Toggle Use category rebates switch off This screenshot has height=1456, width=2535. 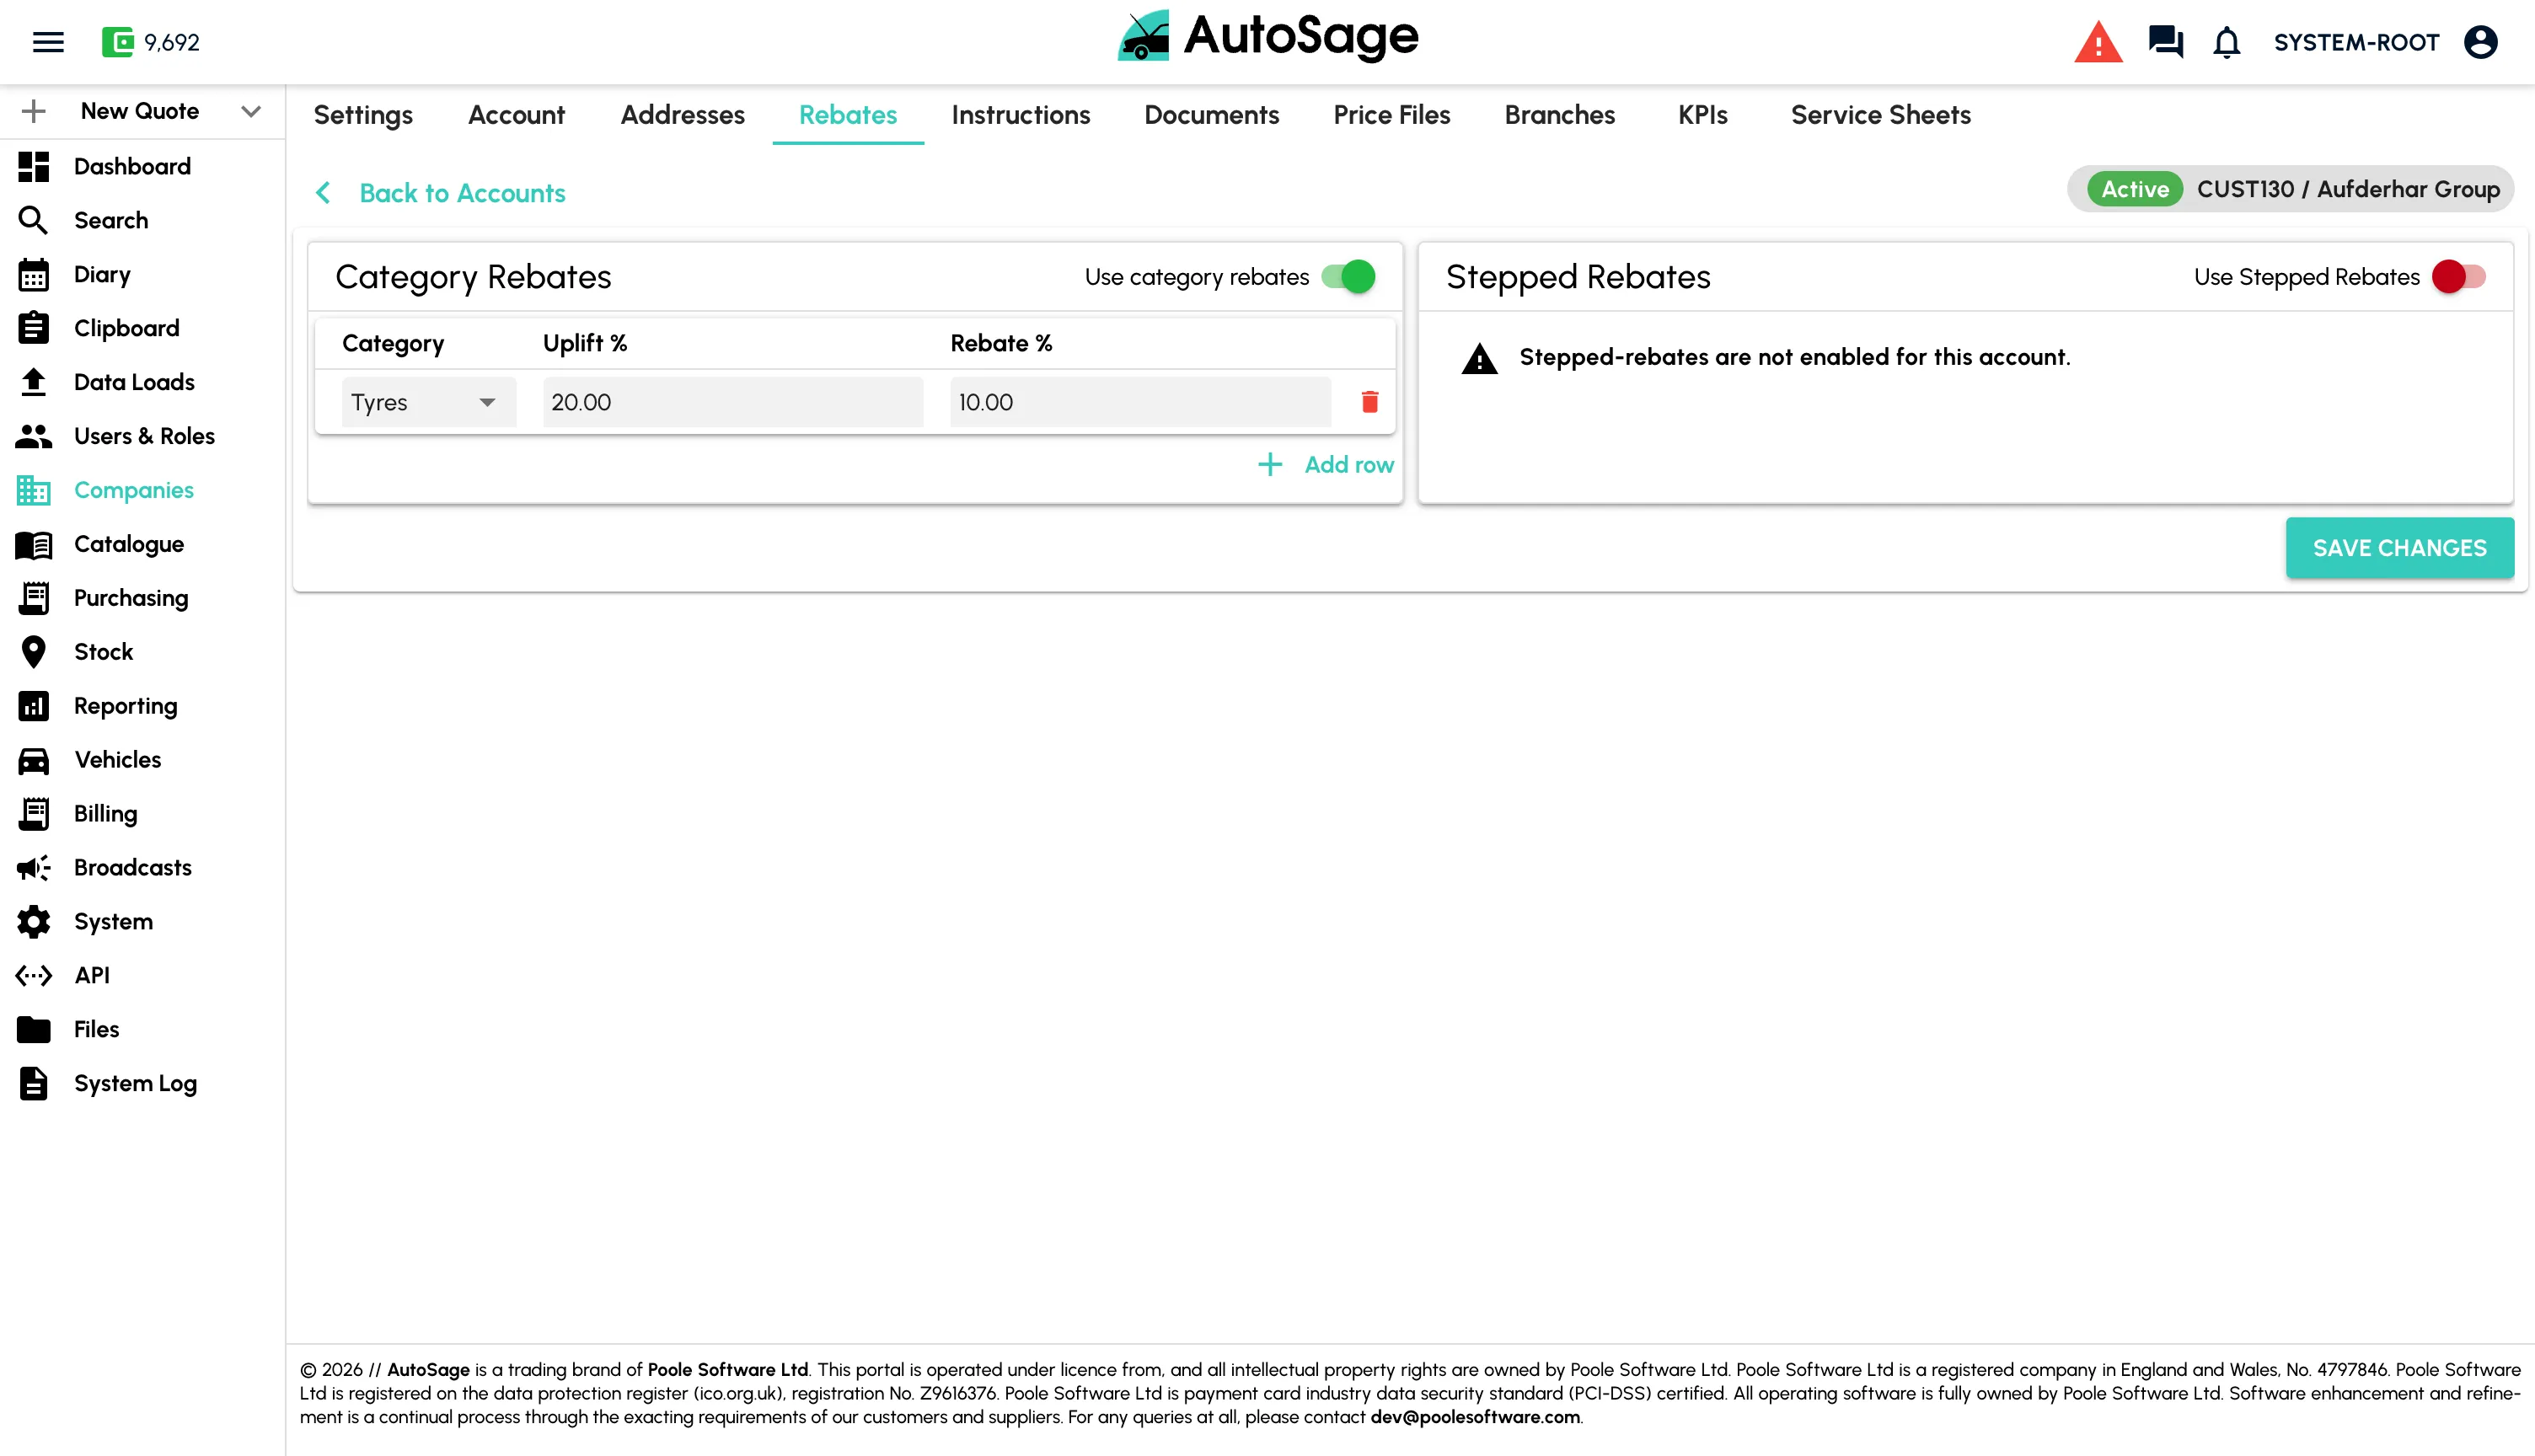[1348, 277]
